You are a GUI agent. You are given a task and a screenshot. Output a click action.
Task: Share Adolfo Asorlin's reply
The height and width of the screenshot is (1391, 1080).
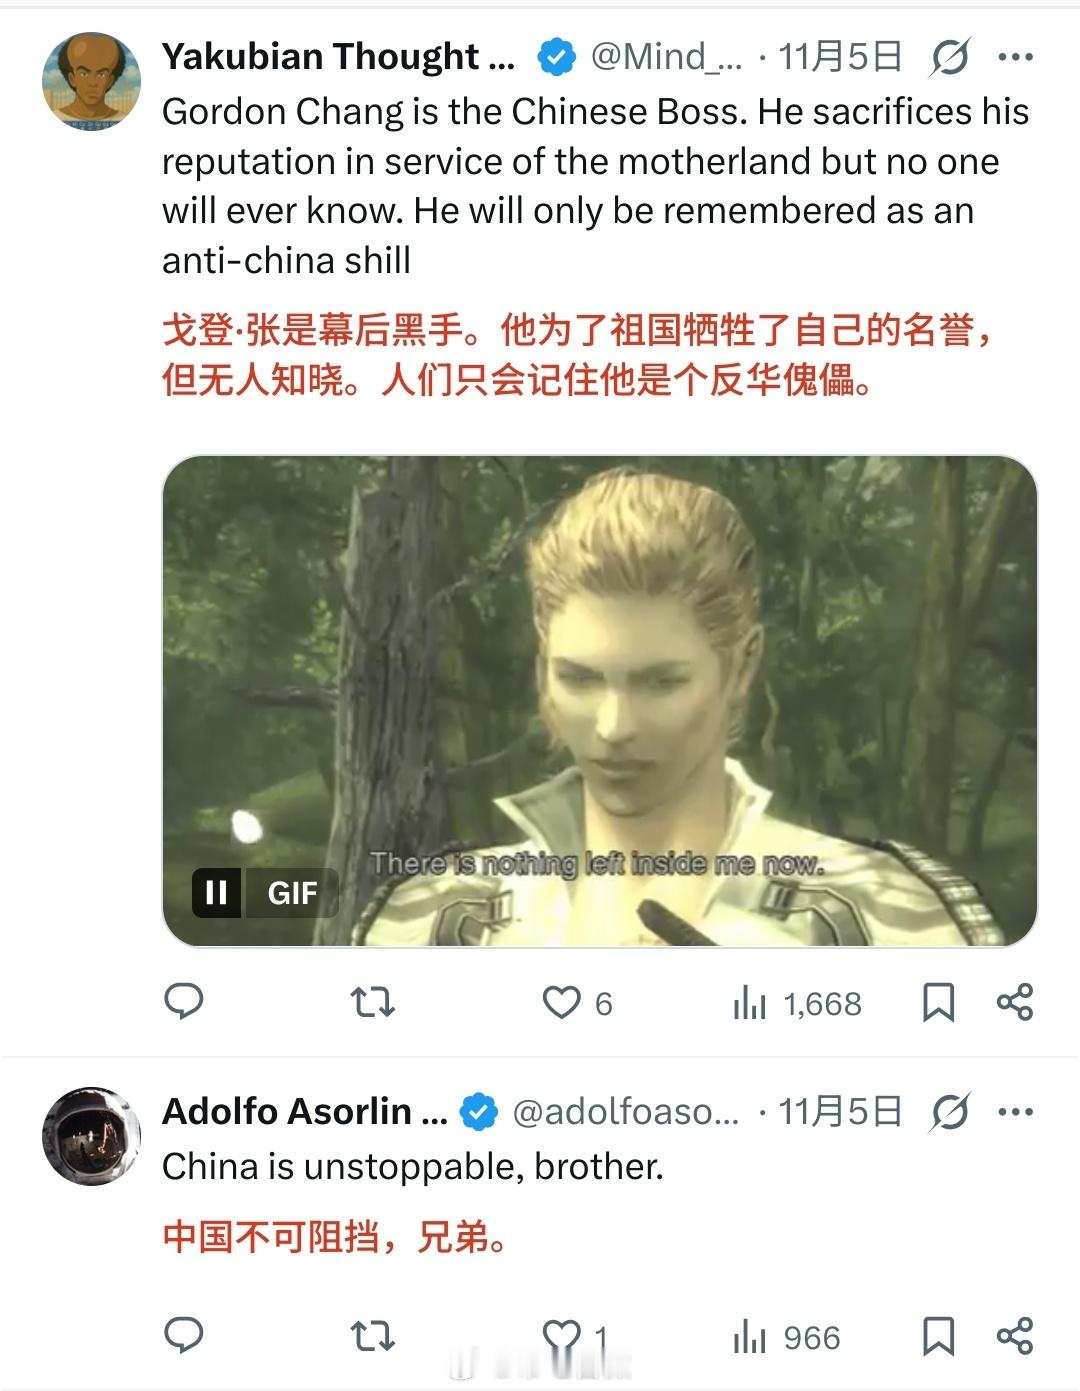[1014, 1336]
